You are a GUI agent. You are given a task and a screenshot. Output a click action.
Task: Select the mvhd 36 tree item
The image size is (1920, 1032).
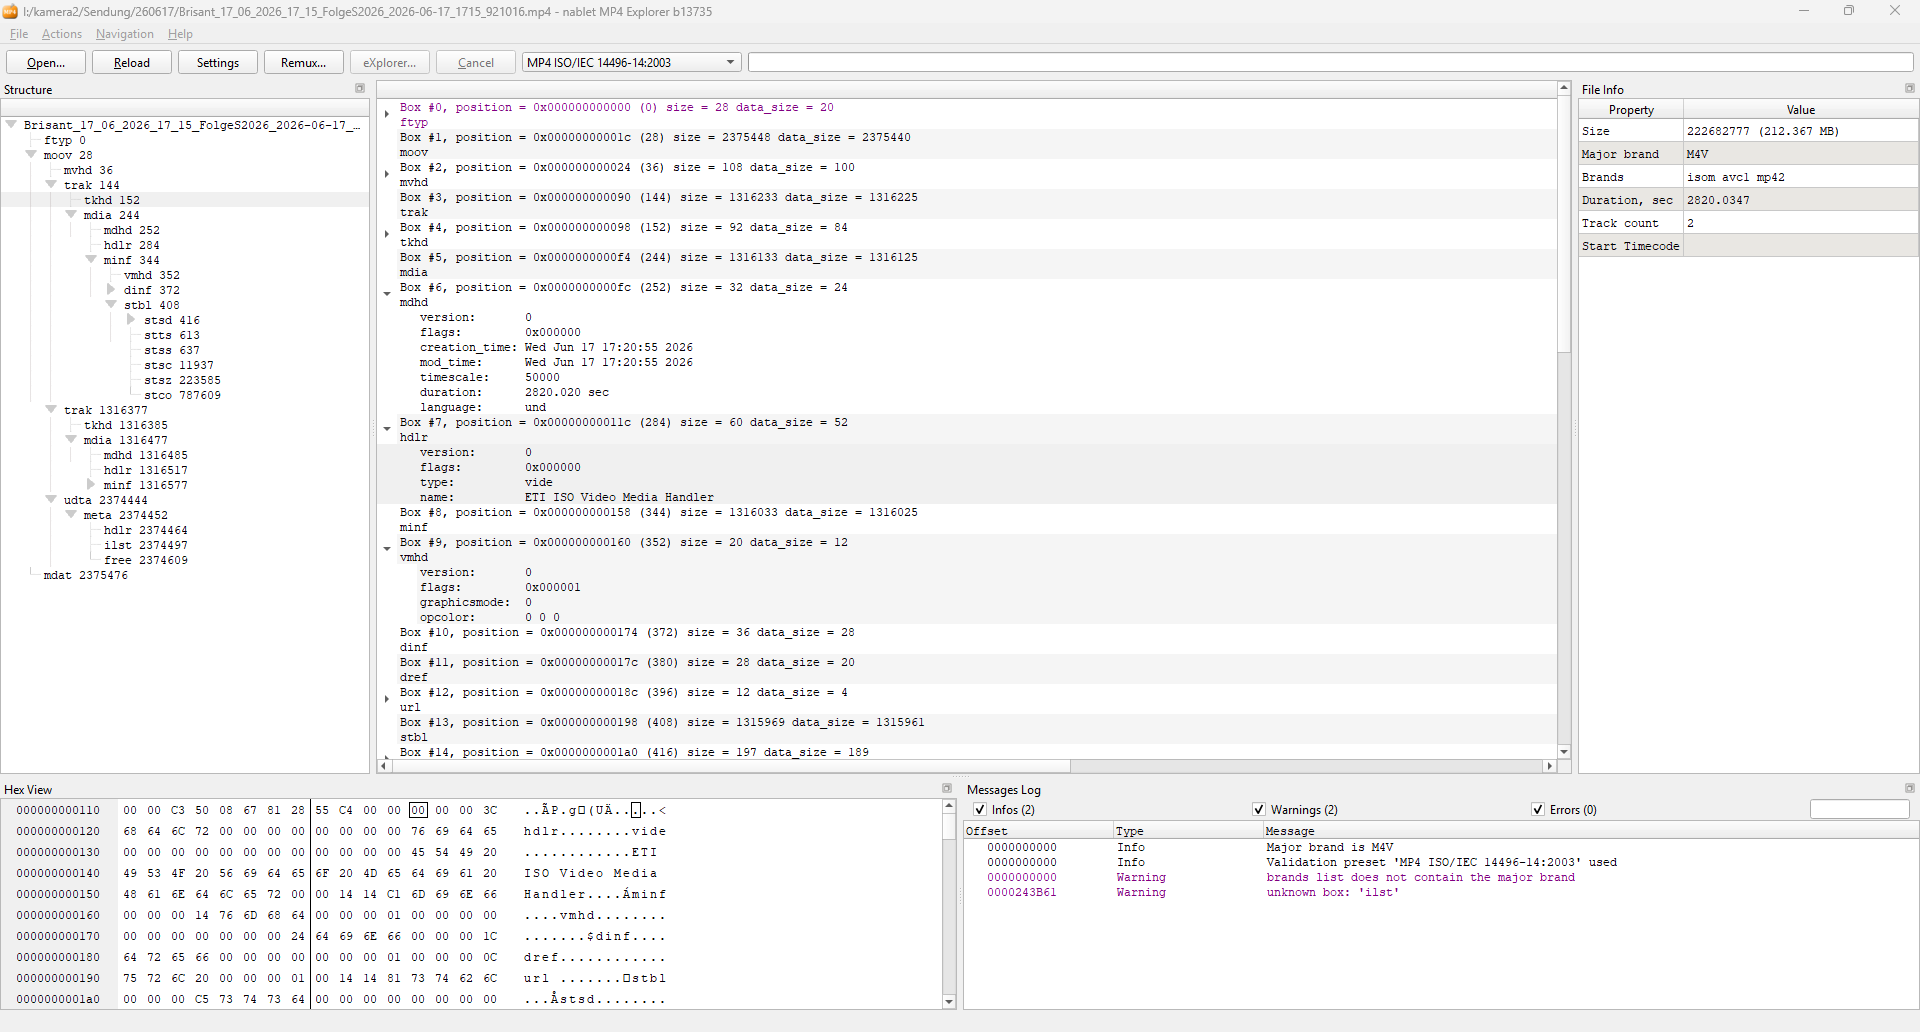pos(88,170)
